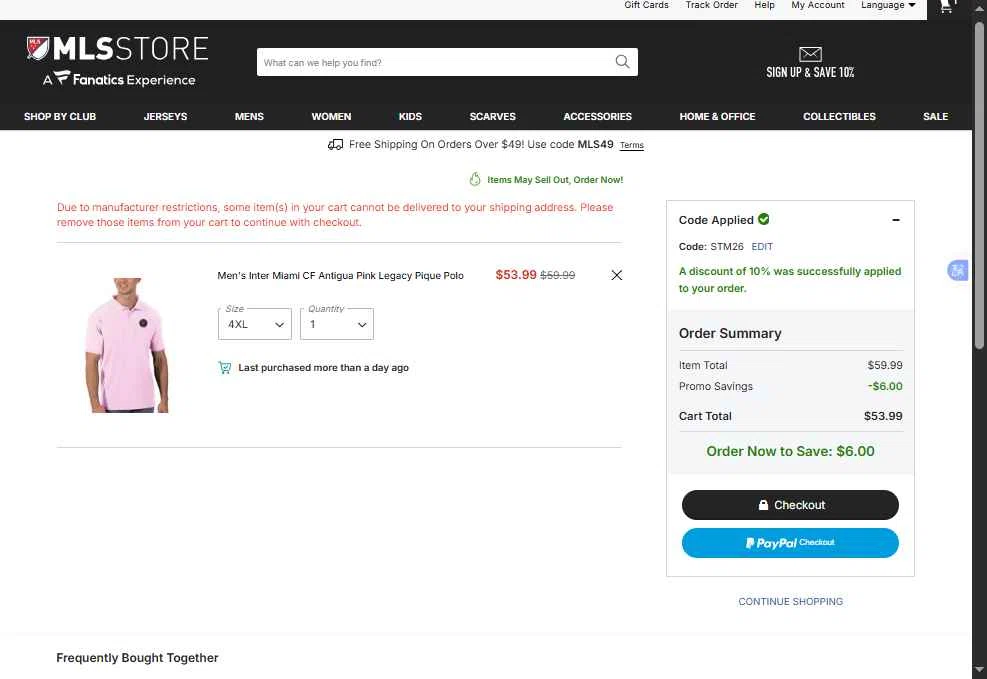Click the search magnifier icon

(x=622, y=62)
